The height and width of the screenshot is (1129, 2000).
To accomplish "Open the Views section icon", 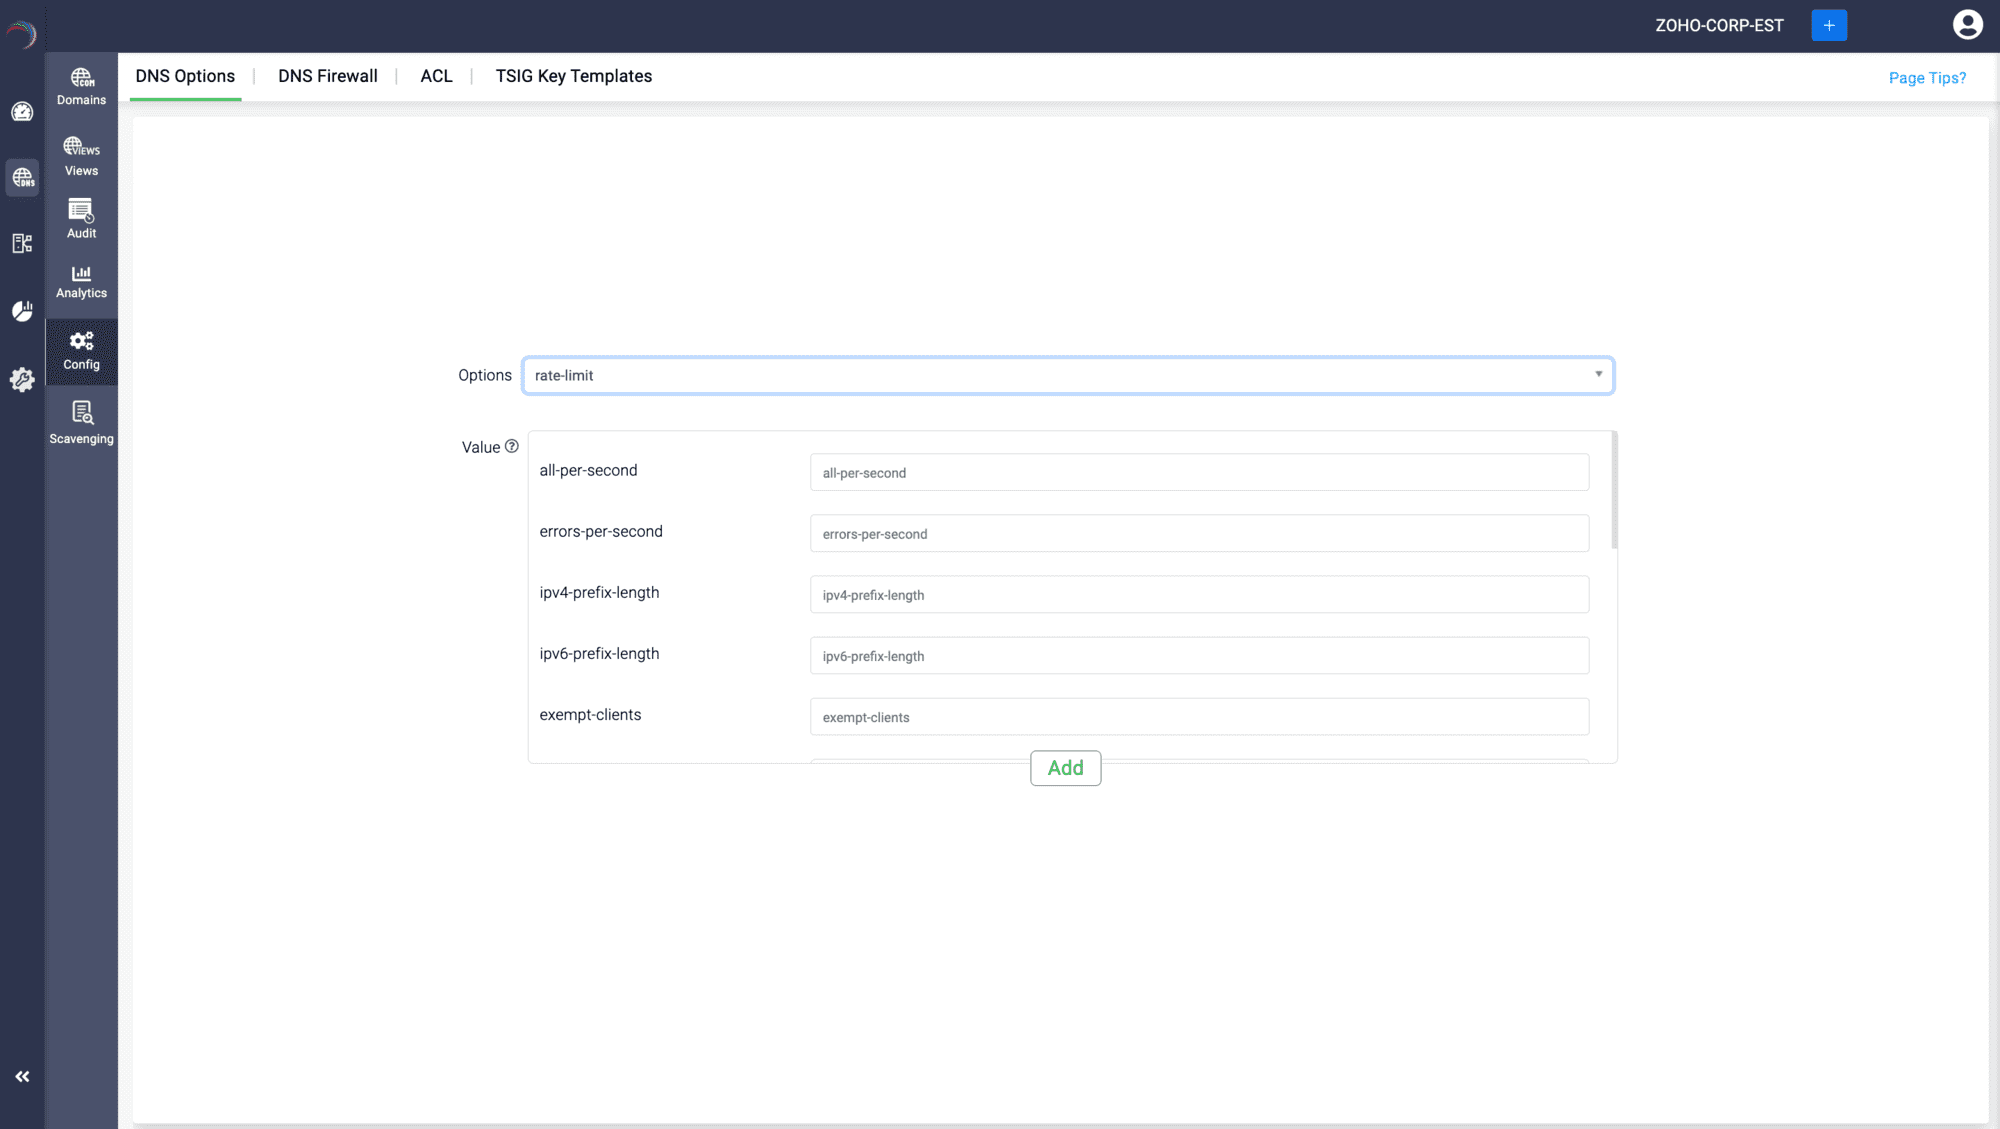I will 81,156.
